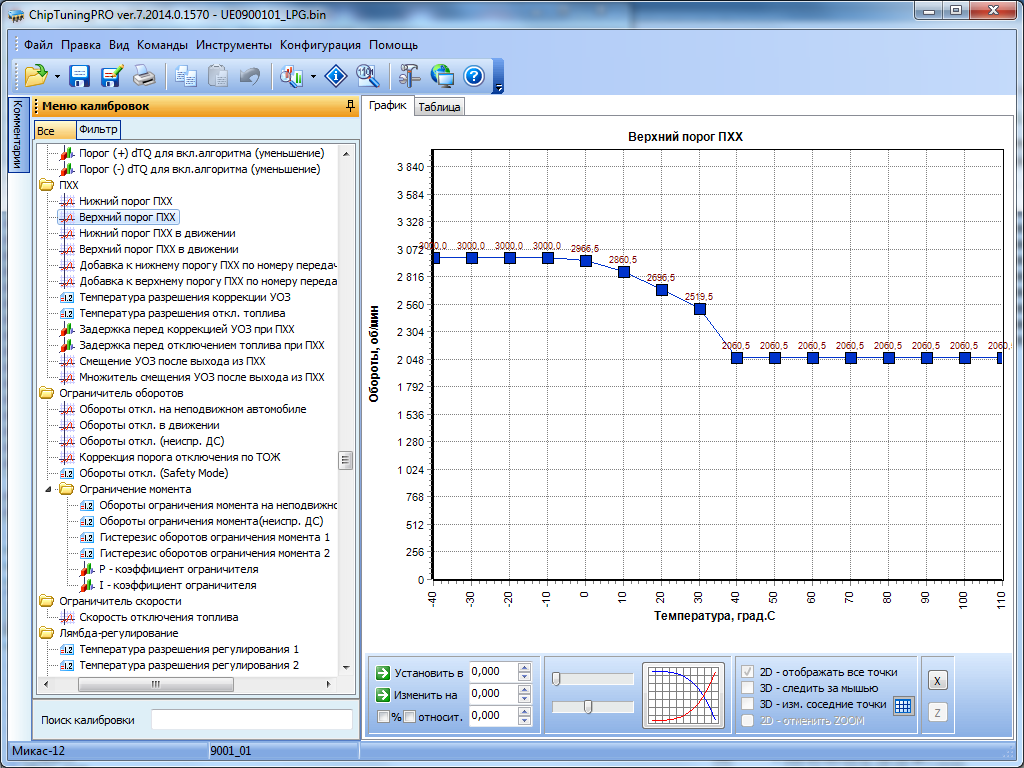This screenshot has width=1024, height=768.
Task: Click the blue question mark help icon
Action: point(473,76)
